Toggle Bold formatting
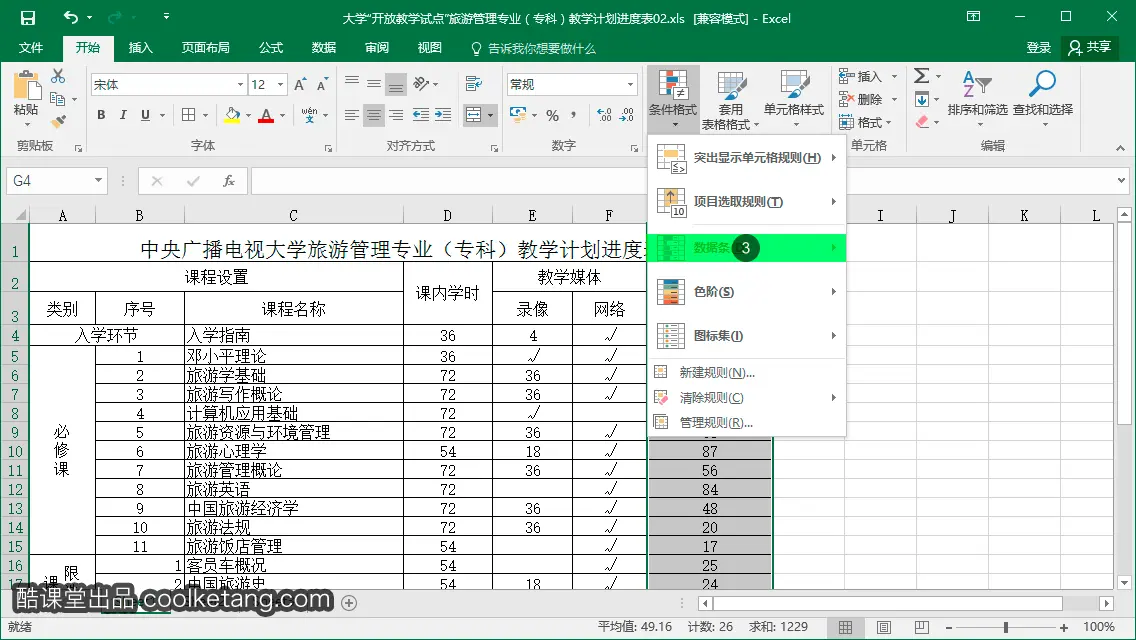 [x=101, y=115]
